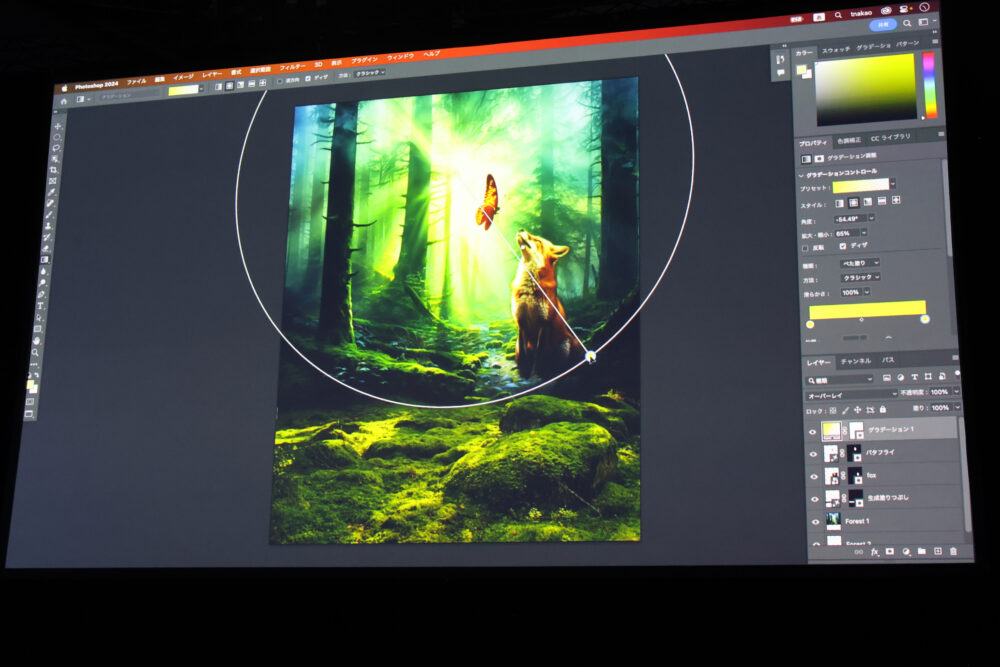Click the blue 共有 share button
Viewport: 1000px width, 667px height.
tap(882, 24)
